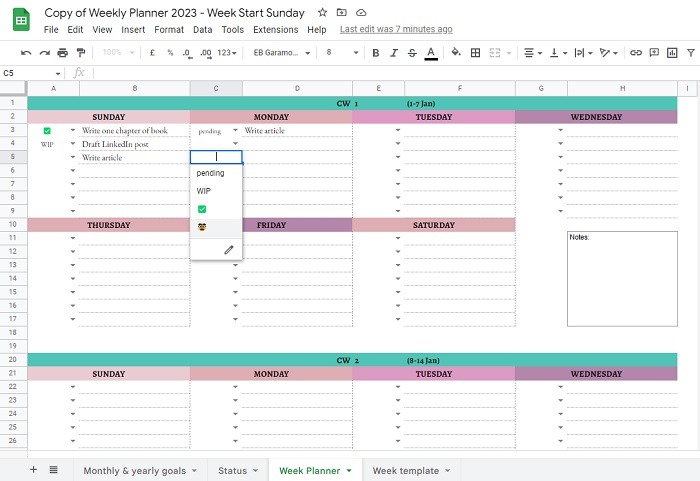This screenshot has width=700, height=481.
Task: Open the Borders tool
Action: (x=475, y=53)
